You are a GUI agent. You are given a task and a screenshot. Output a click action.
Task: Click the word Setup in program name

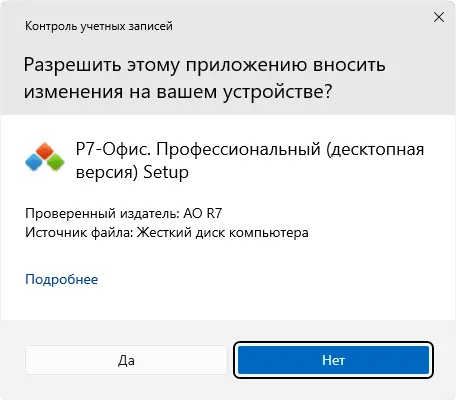coord(166,173)
